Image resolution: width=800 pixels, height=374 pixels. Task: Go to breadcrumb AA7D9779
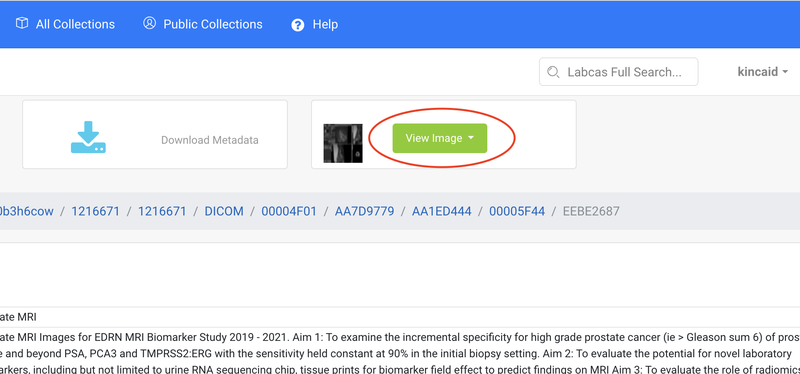click(364, 211)
